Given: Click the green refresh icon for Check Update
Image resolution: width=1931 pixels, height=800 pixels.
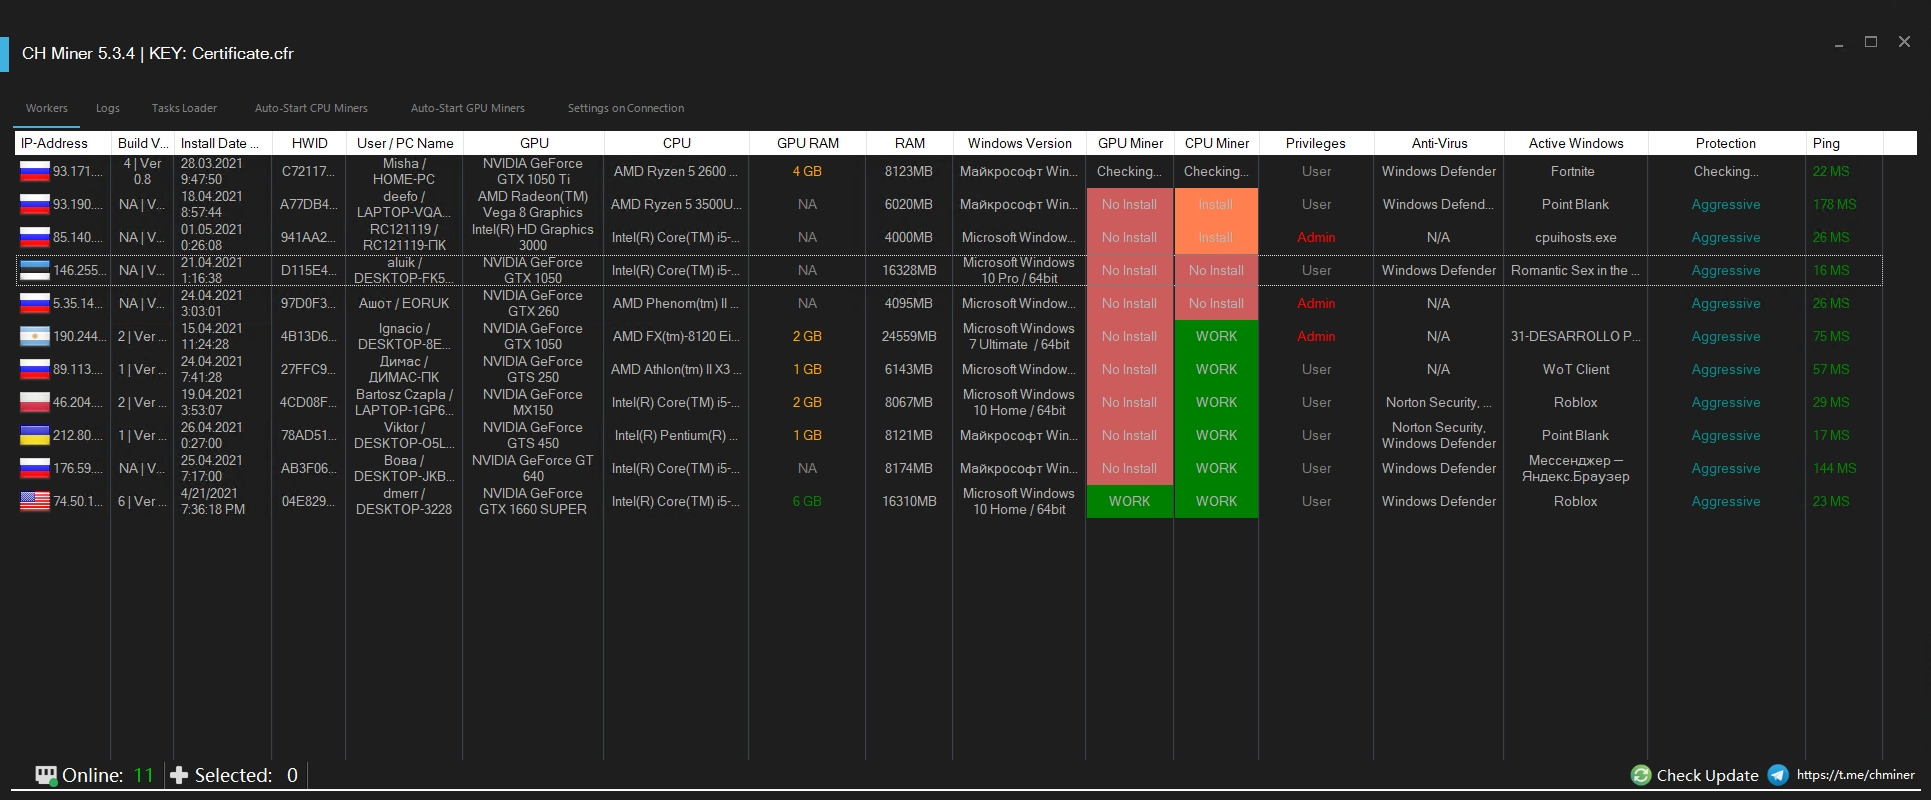Looking at the screenshot, I should point(1640,775).
